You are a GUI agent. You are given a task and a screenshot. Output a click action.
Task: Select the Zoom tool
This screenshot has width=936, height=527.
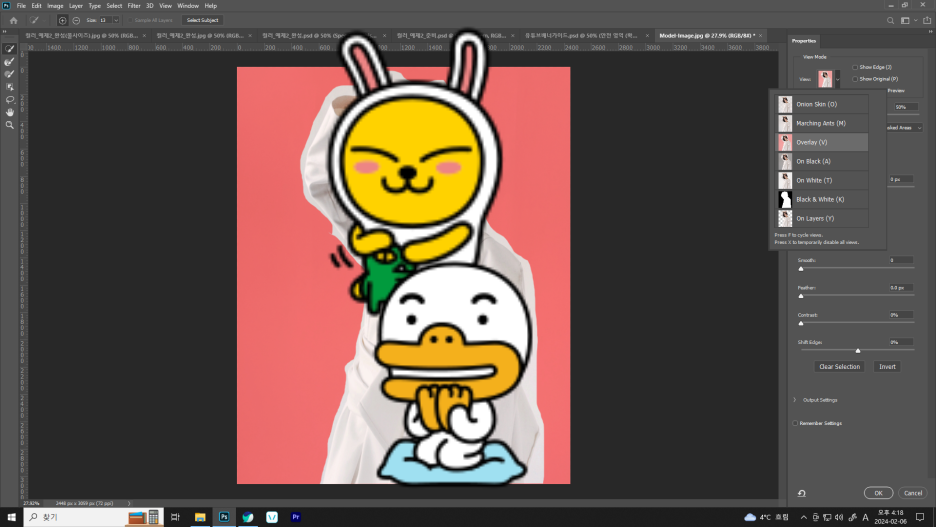pos(10,125)
